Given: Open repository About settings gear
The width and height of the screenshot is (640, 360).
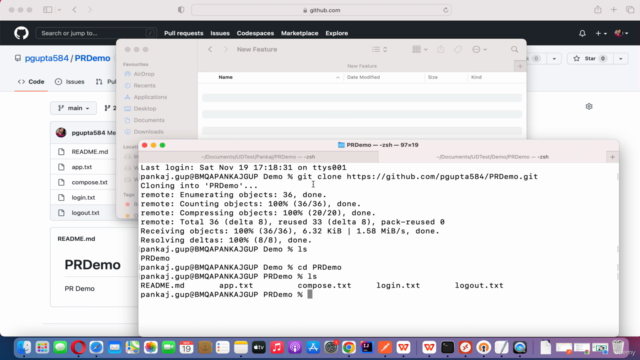Looking at the screenshot, I should [589, 107].
